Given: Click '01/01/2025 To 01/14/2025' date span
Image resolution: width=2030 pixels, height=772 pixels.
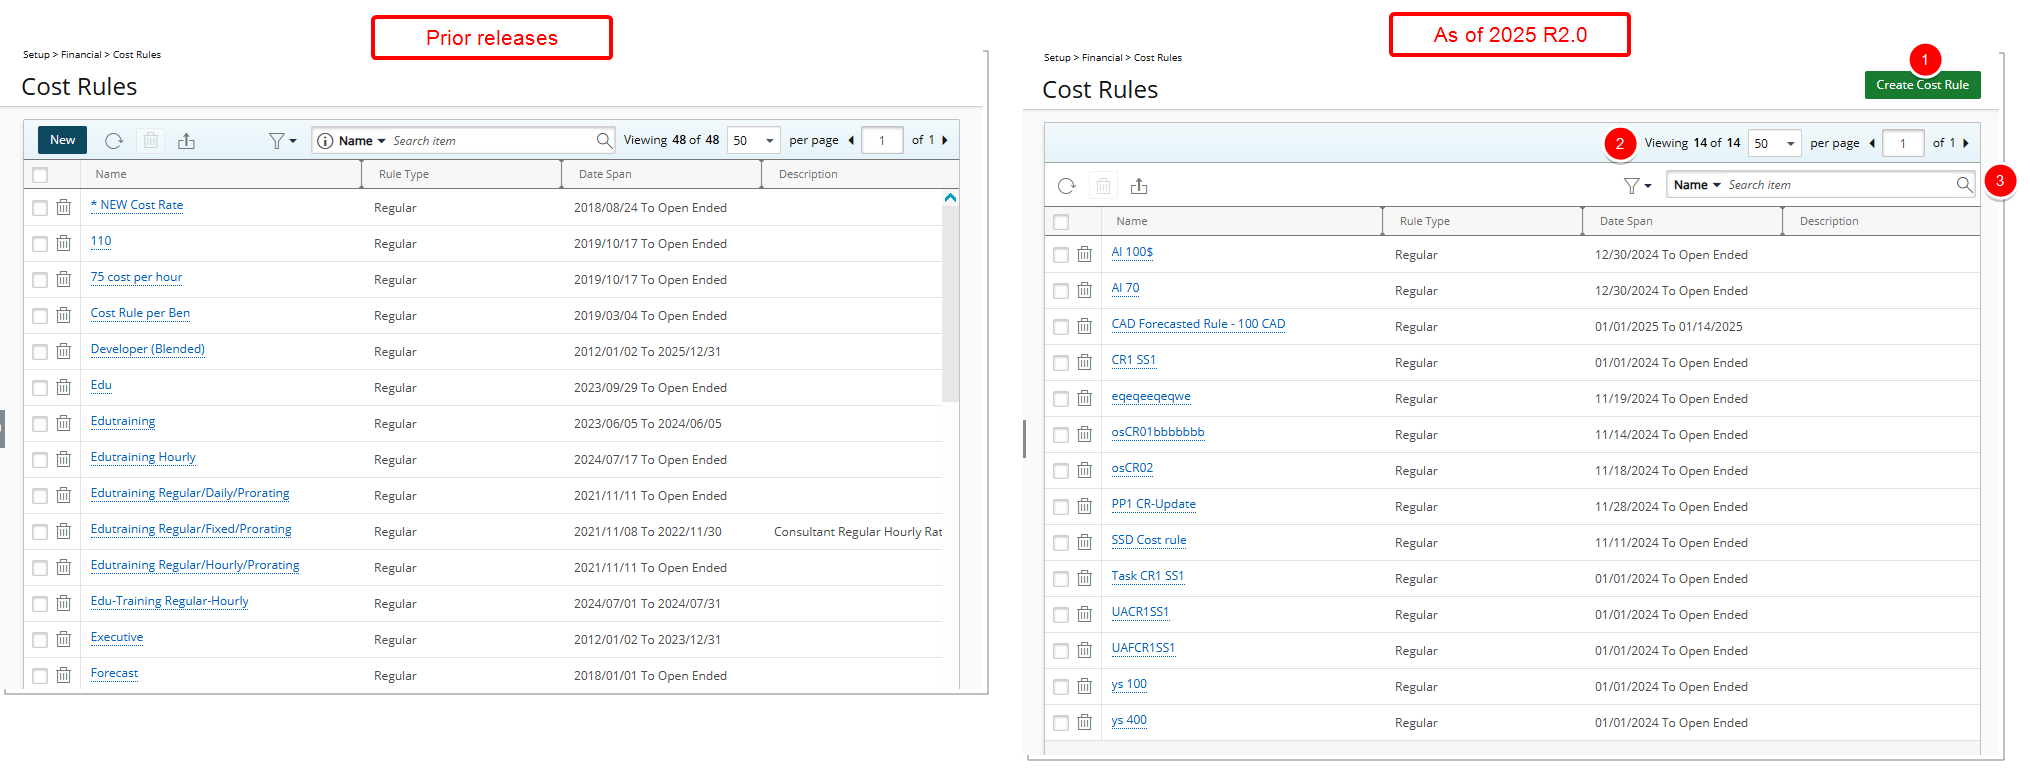Looking at the screenshot, I should point(1668,327).
